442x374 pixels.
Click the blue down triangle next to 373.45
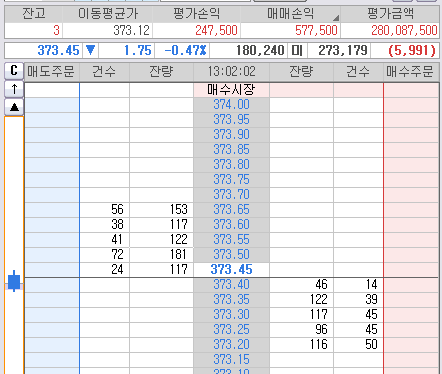[x=90, y=50]
